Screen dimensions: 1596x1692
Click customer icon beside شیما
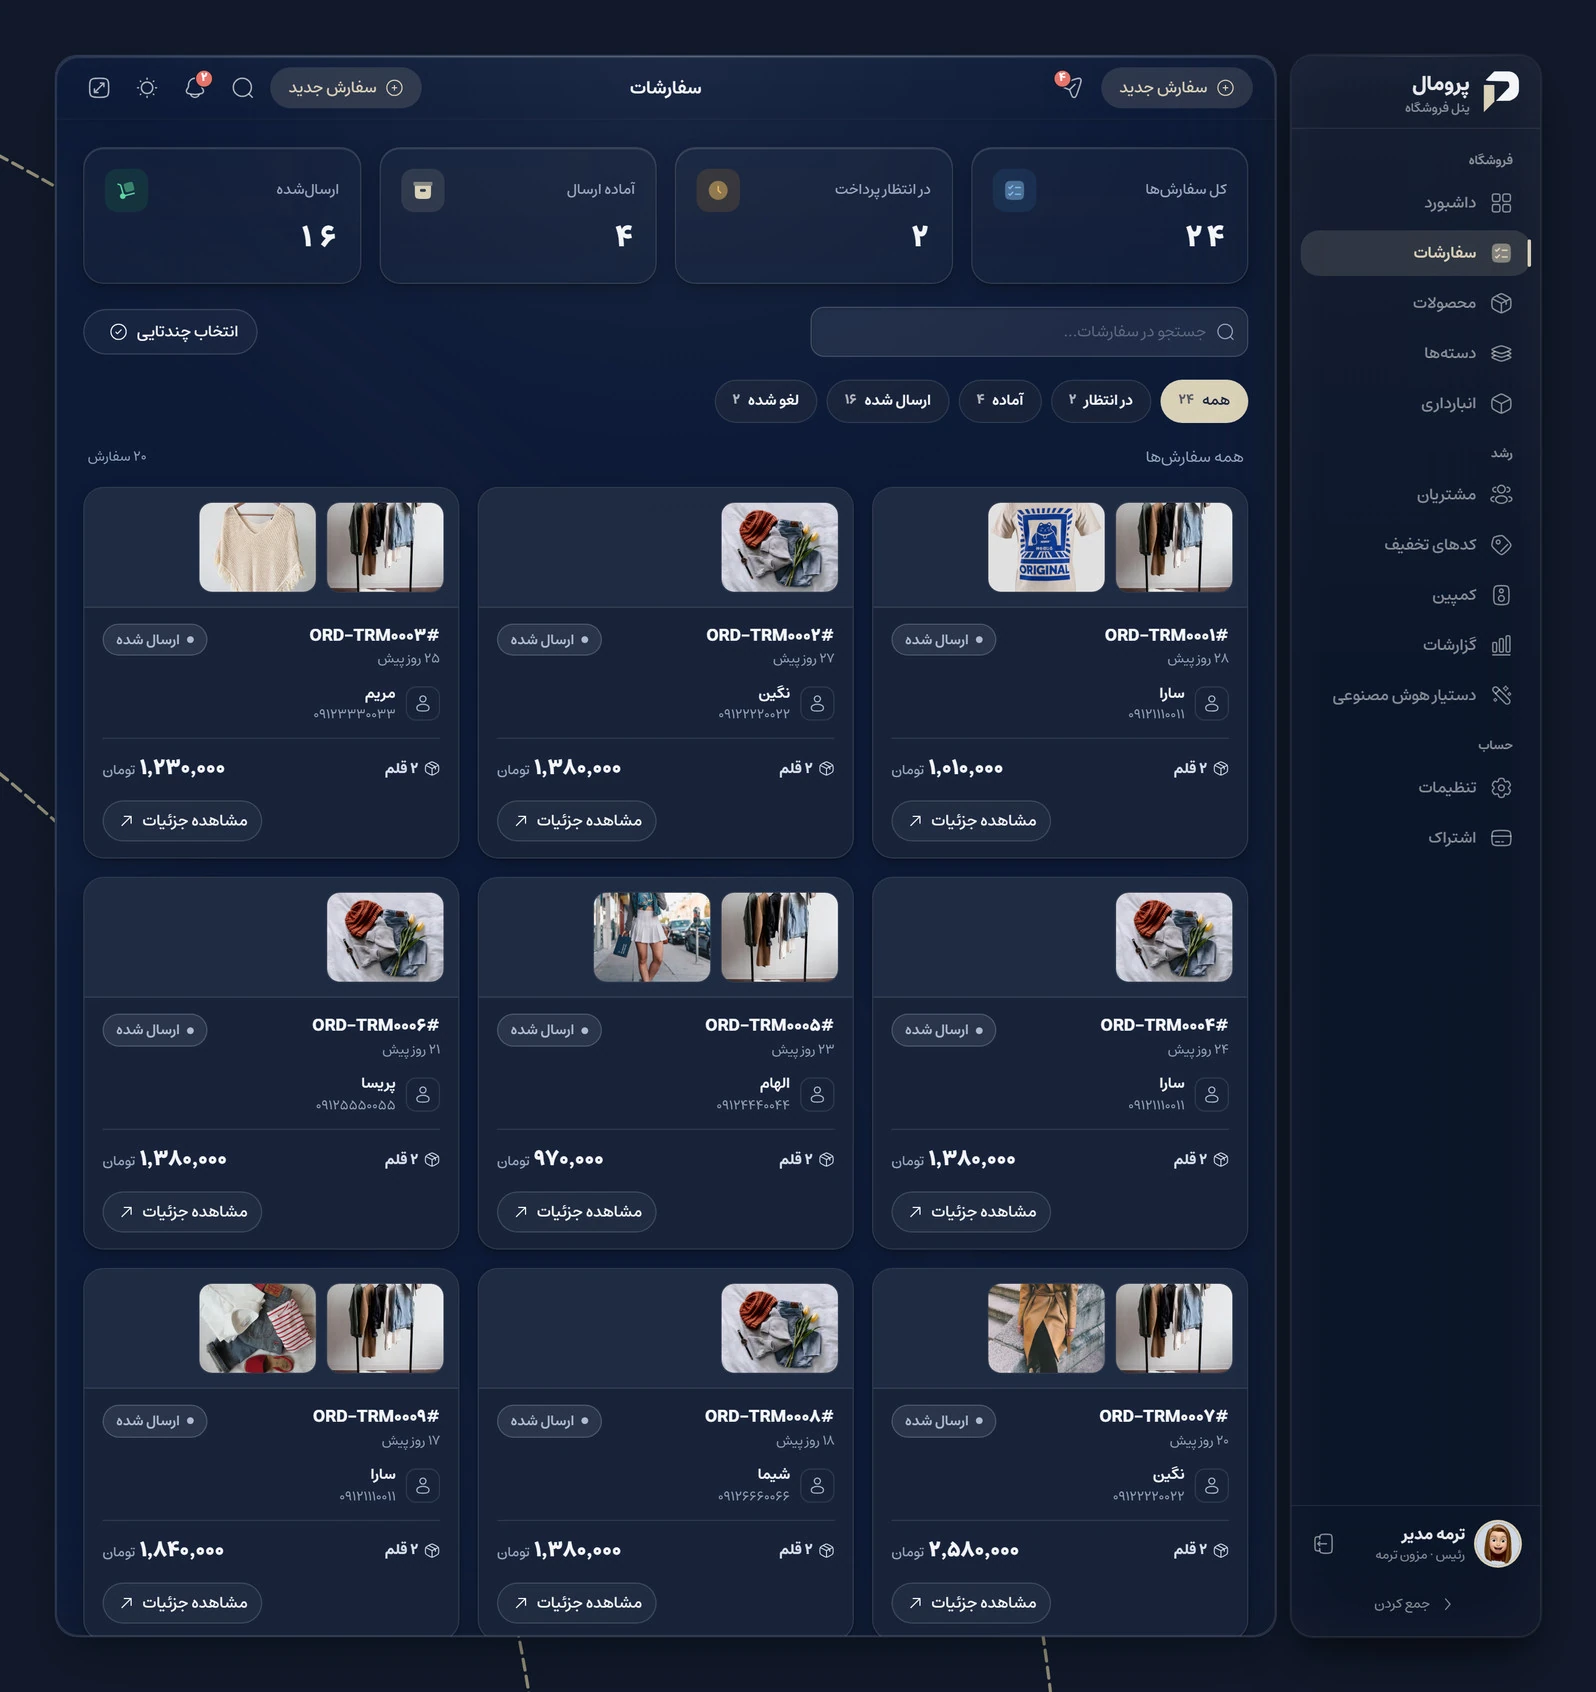click(x=817, y=1485)
